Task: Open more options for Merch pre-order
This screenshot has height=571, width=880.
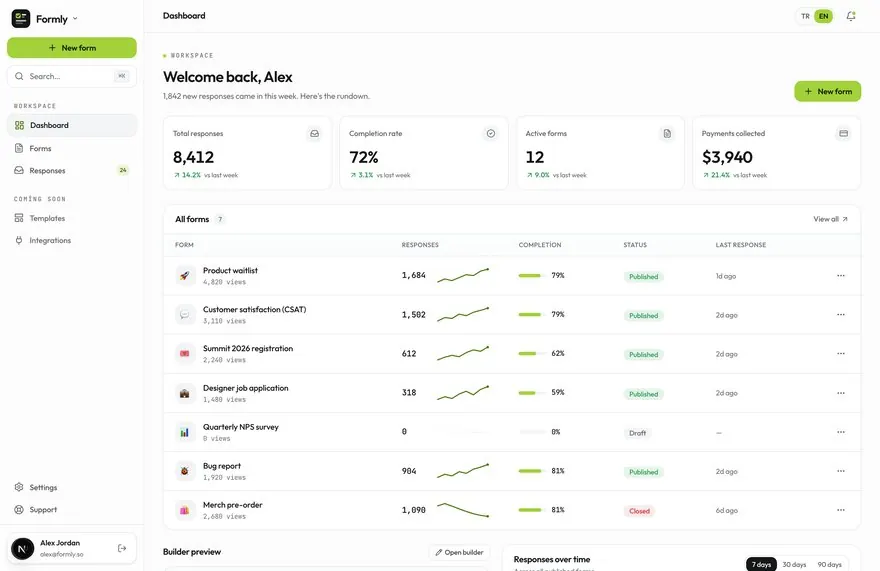Action: pyautogui.click(x=841, y=510)
